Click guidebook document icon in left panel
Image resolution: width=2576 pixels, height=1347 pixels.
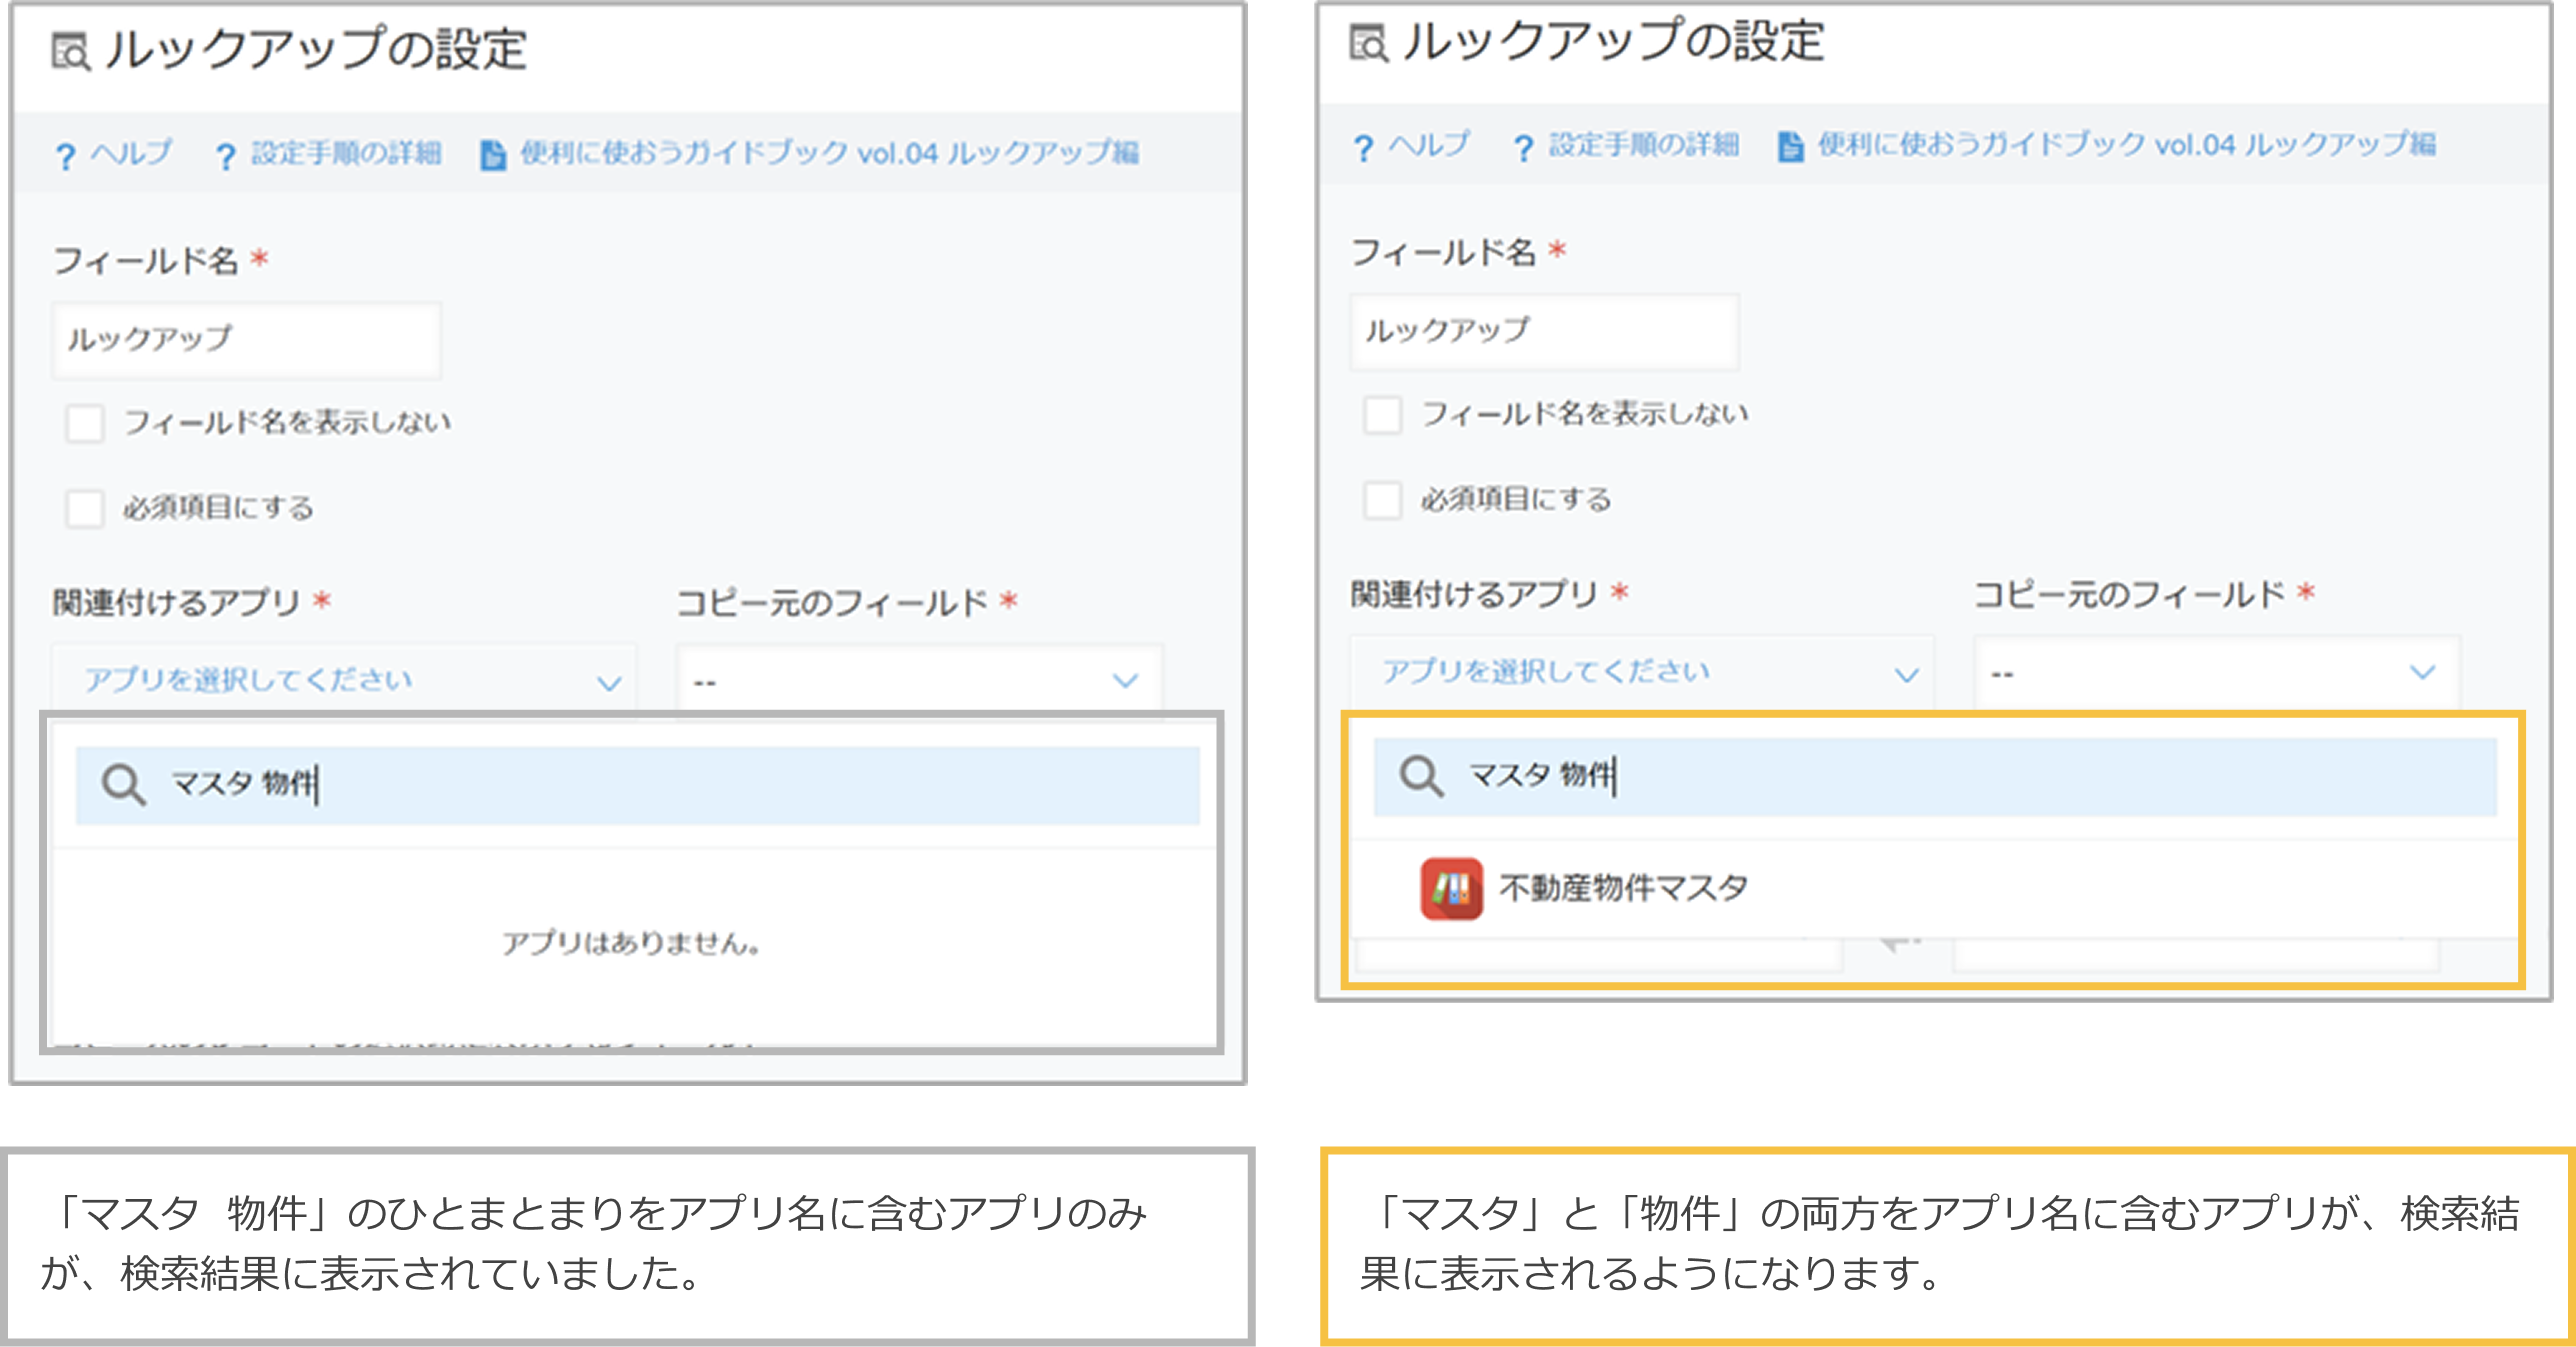pyautogui.click(x=492, y=155)
